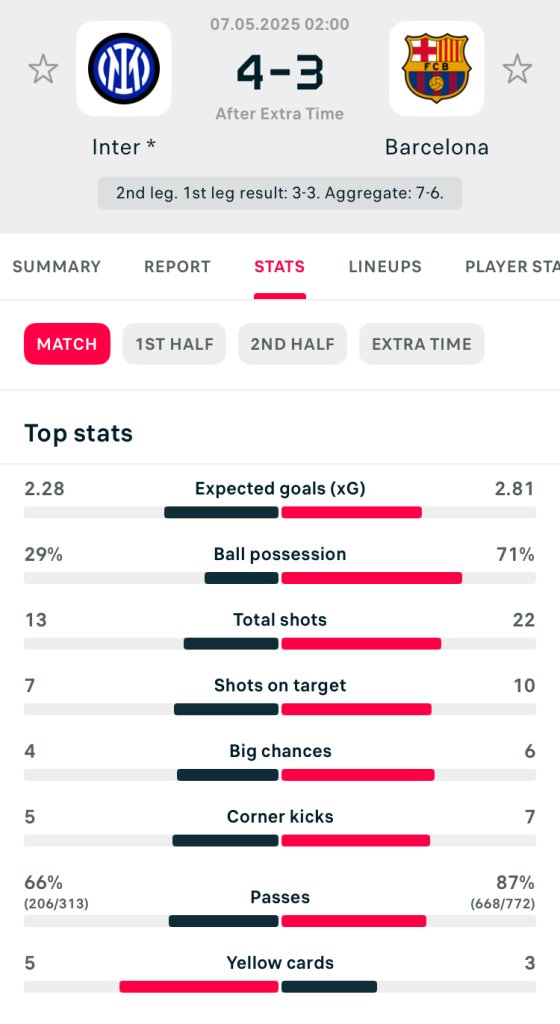
Task: Tap the 4-3 match score
Action: click(x=280, y=72)
